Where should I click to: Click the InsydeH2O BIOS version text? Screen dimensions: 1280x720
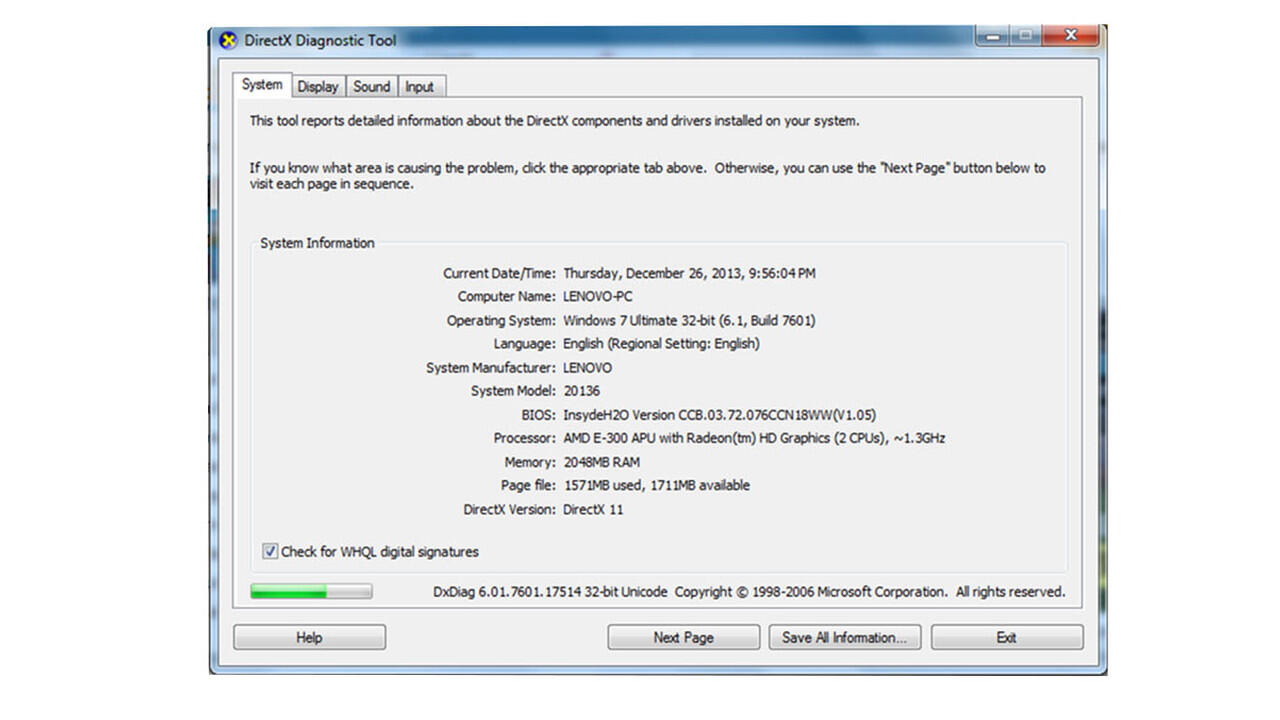point(720,415)
